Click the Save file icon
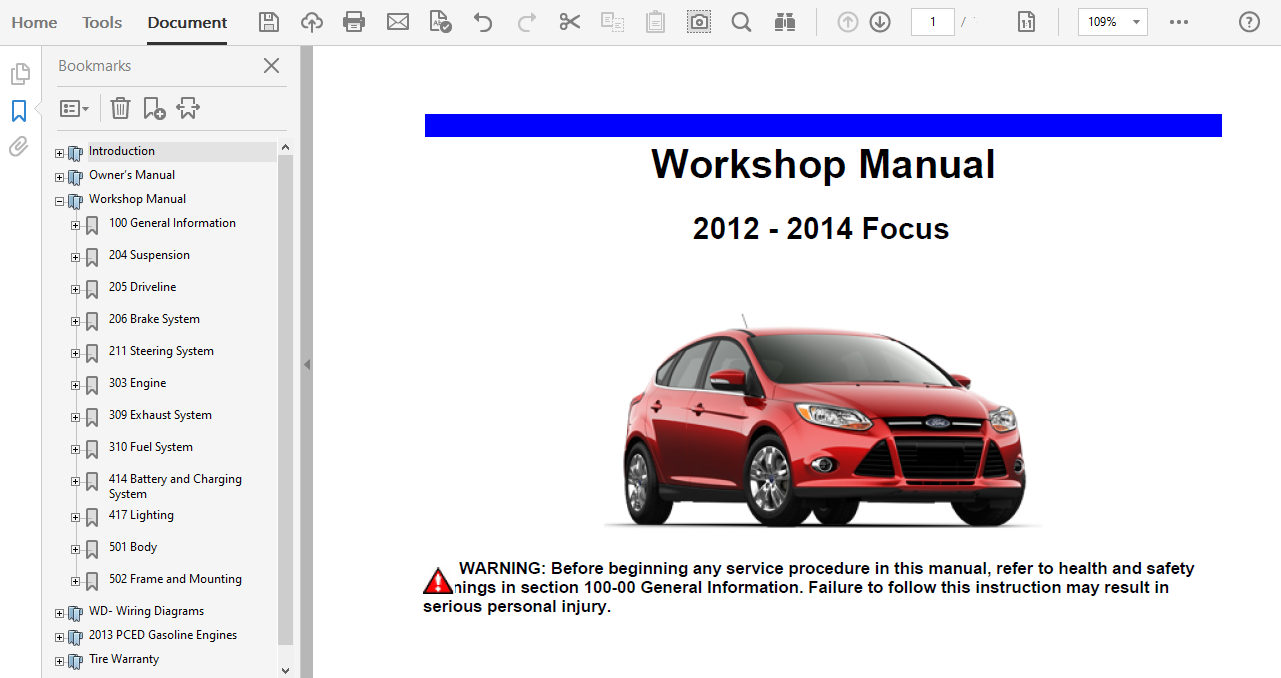The image size is (1281, 678). click(x=269, y=22)
